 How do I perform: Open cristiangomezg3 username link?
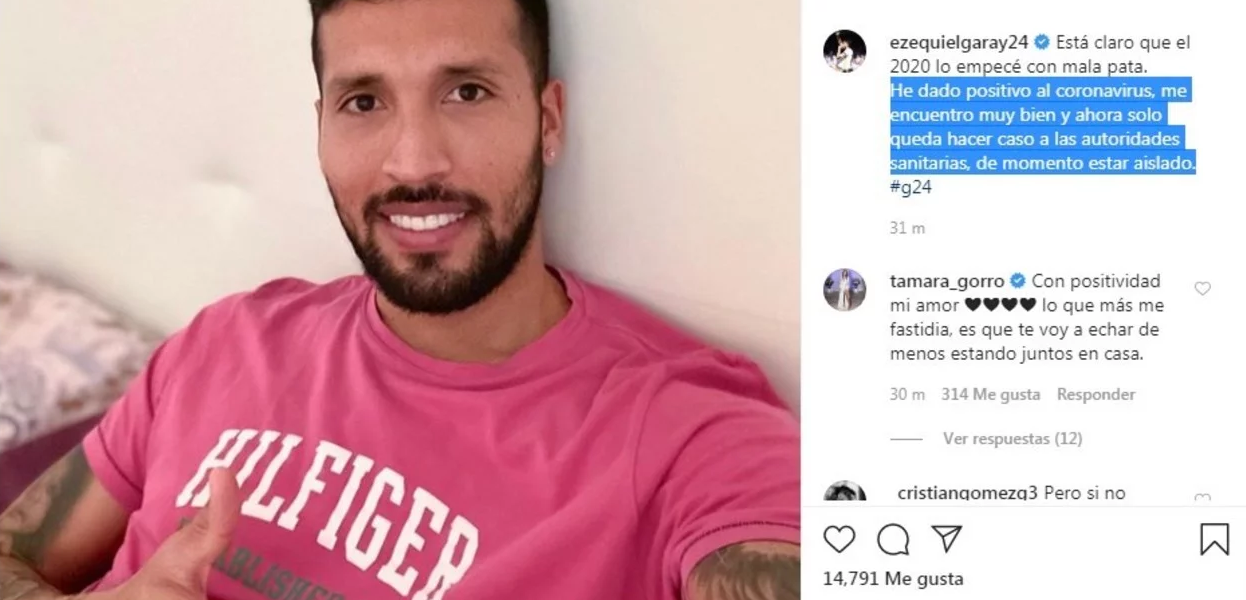coord(968,493)
